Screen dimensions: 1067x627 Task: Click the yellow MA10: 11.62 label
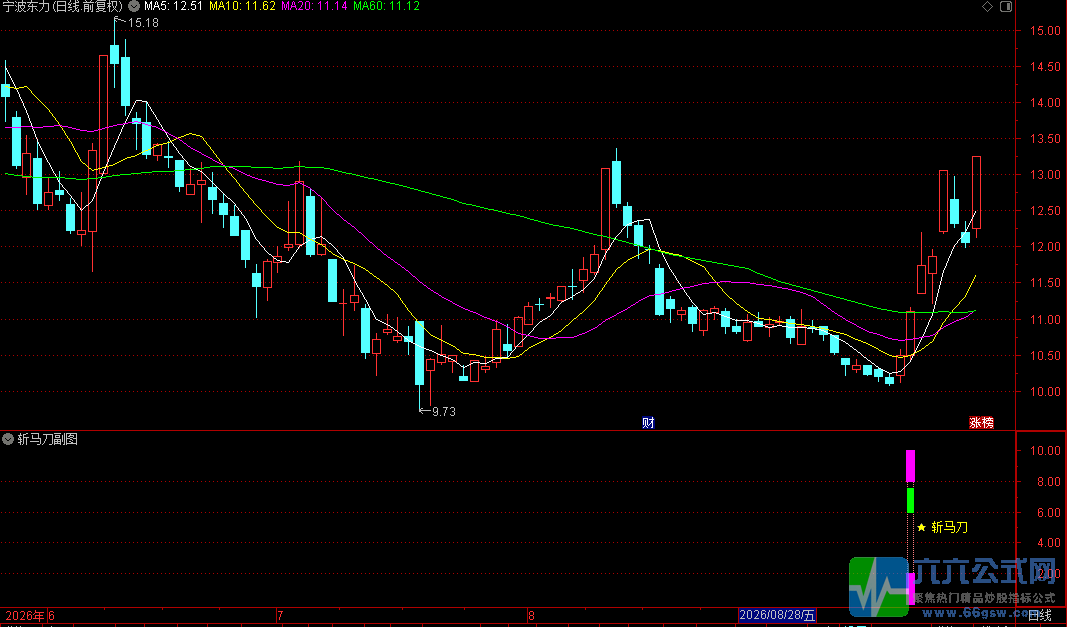coord(242,7)
